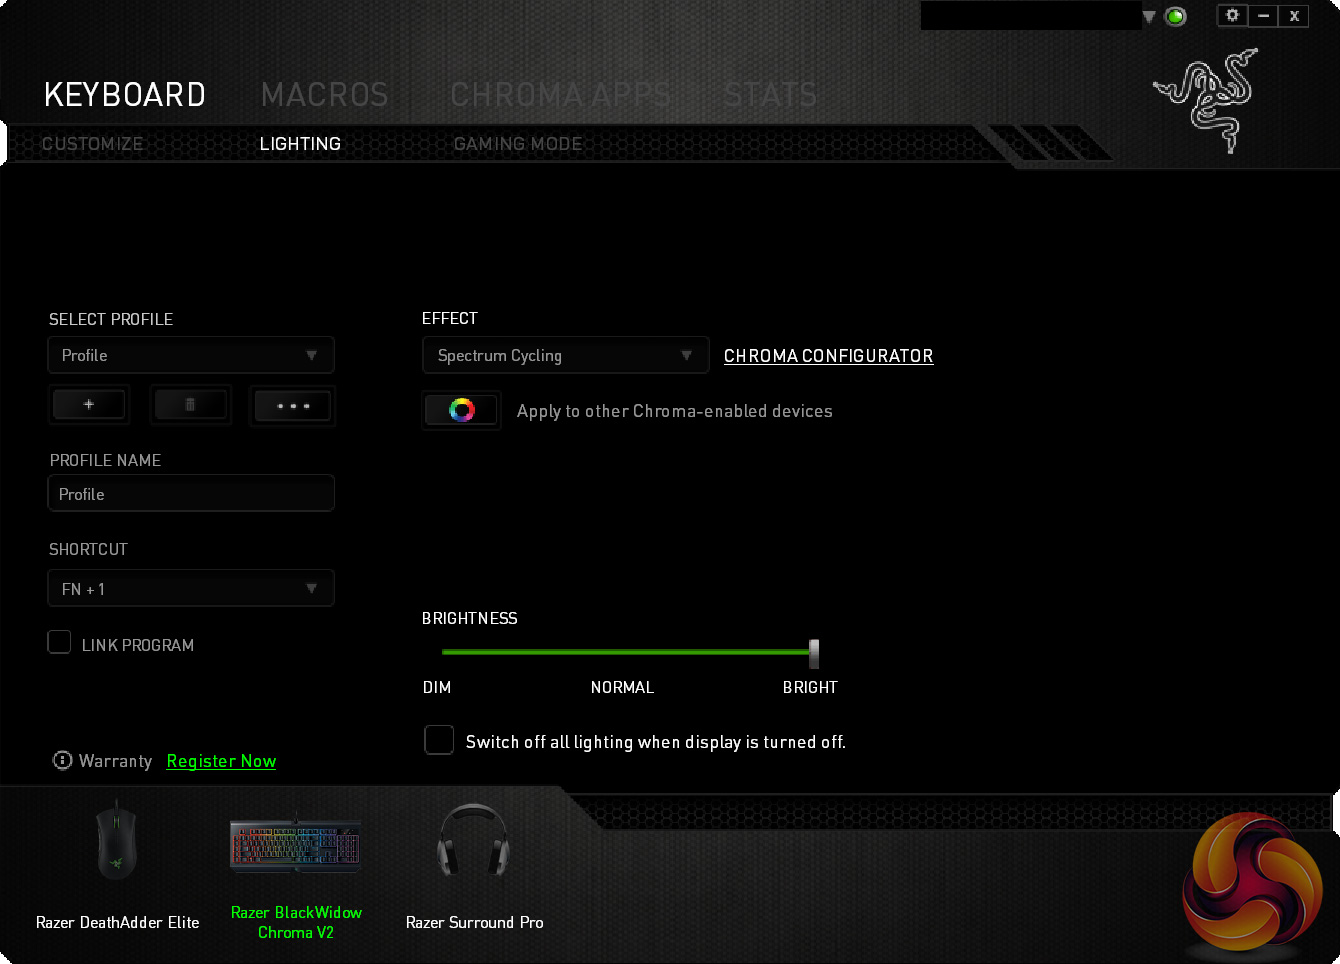Toggle switch off lighting when display off

pyautogui.click(x=439, y=740)
